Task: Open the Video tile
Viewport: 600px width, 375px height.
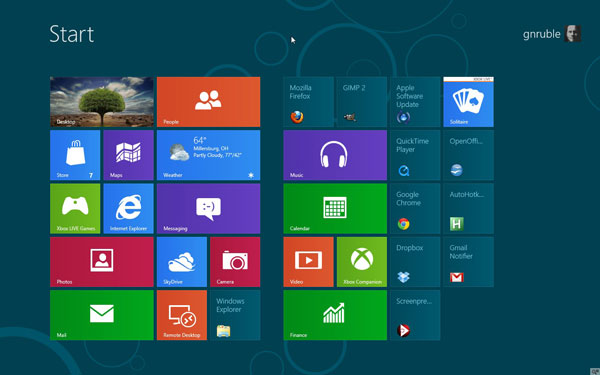Action: coord(308,262)
